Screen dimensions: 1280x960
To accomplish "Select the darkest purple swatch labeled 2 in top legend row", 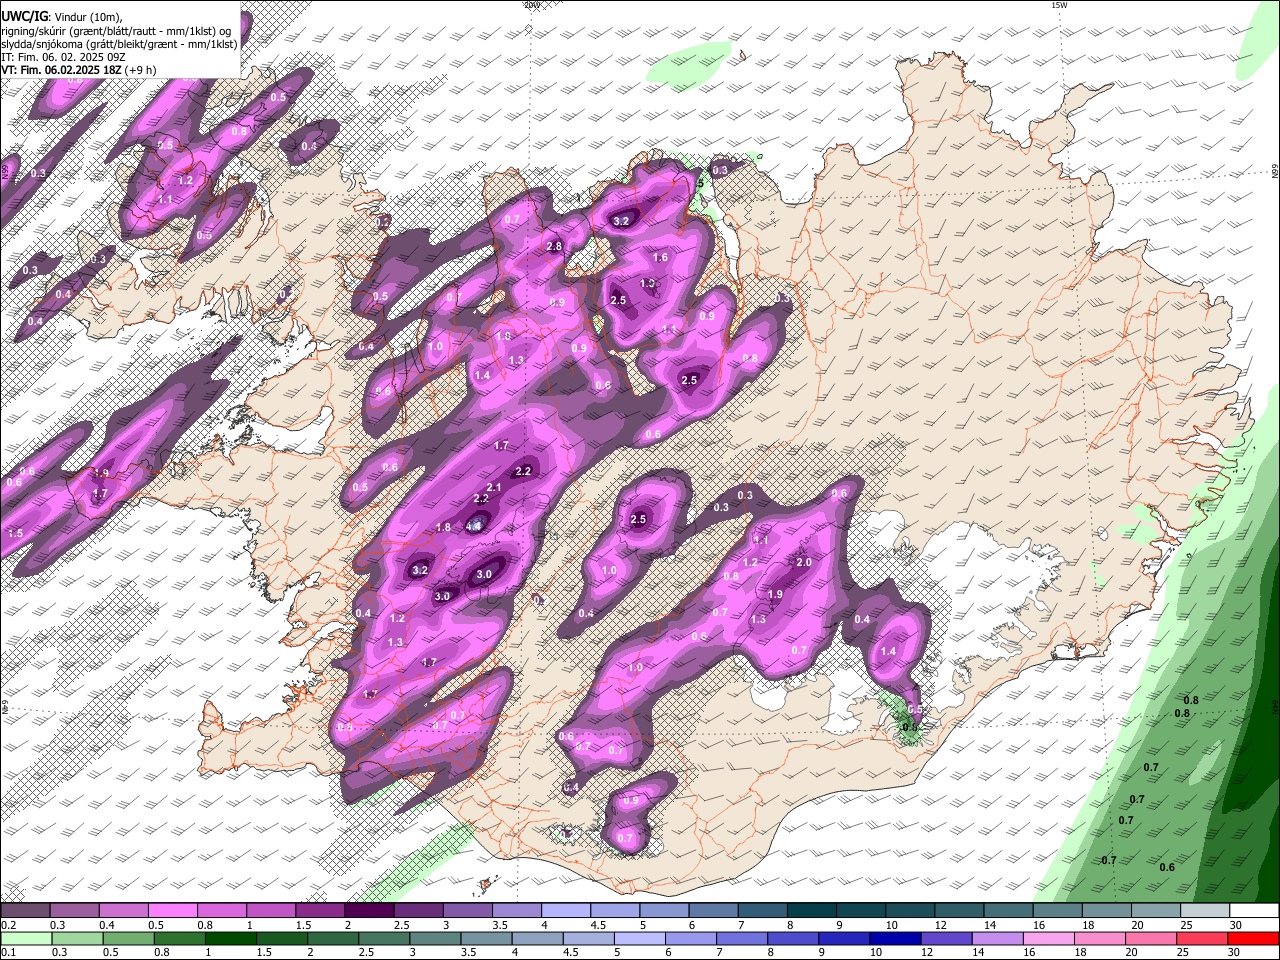I will point(369,910).
